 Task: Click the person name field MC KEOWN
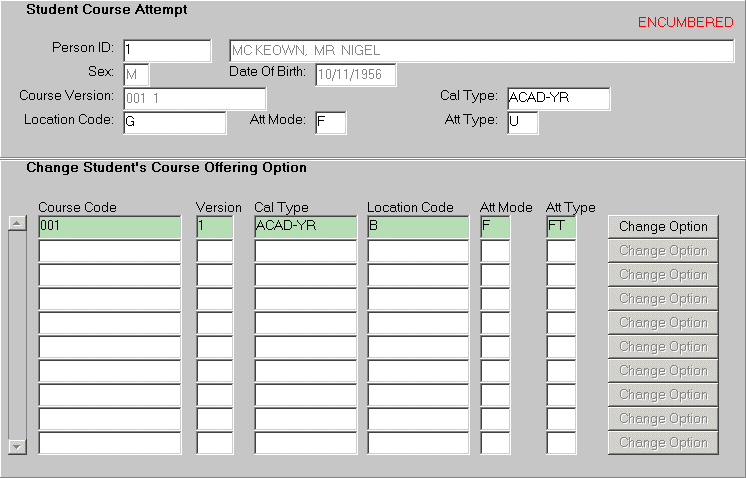481,50
